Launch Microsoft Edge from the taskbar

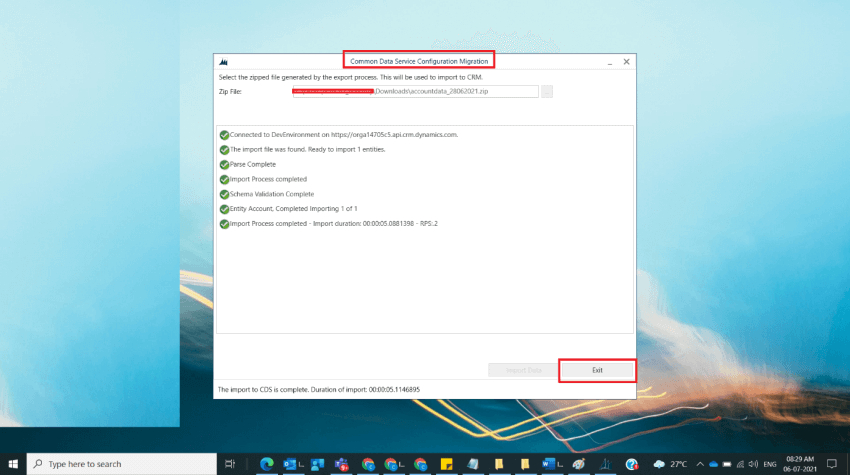pyautogui.click(x=266, y=464)
